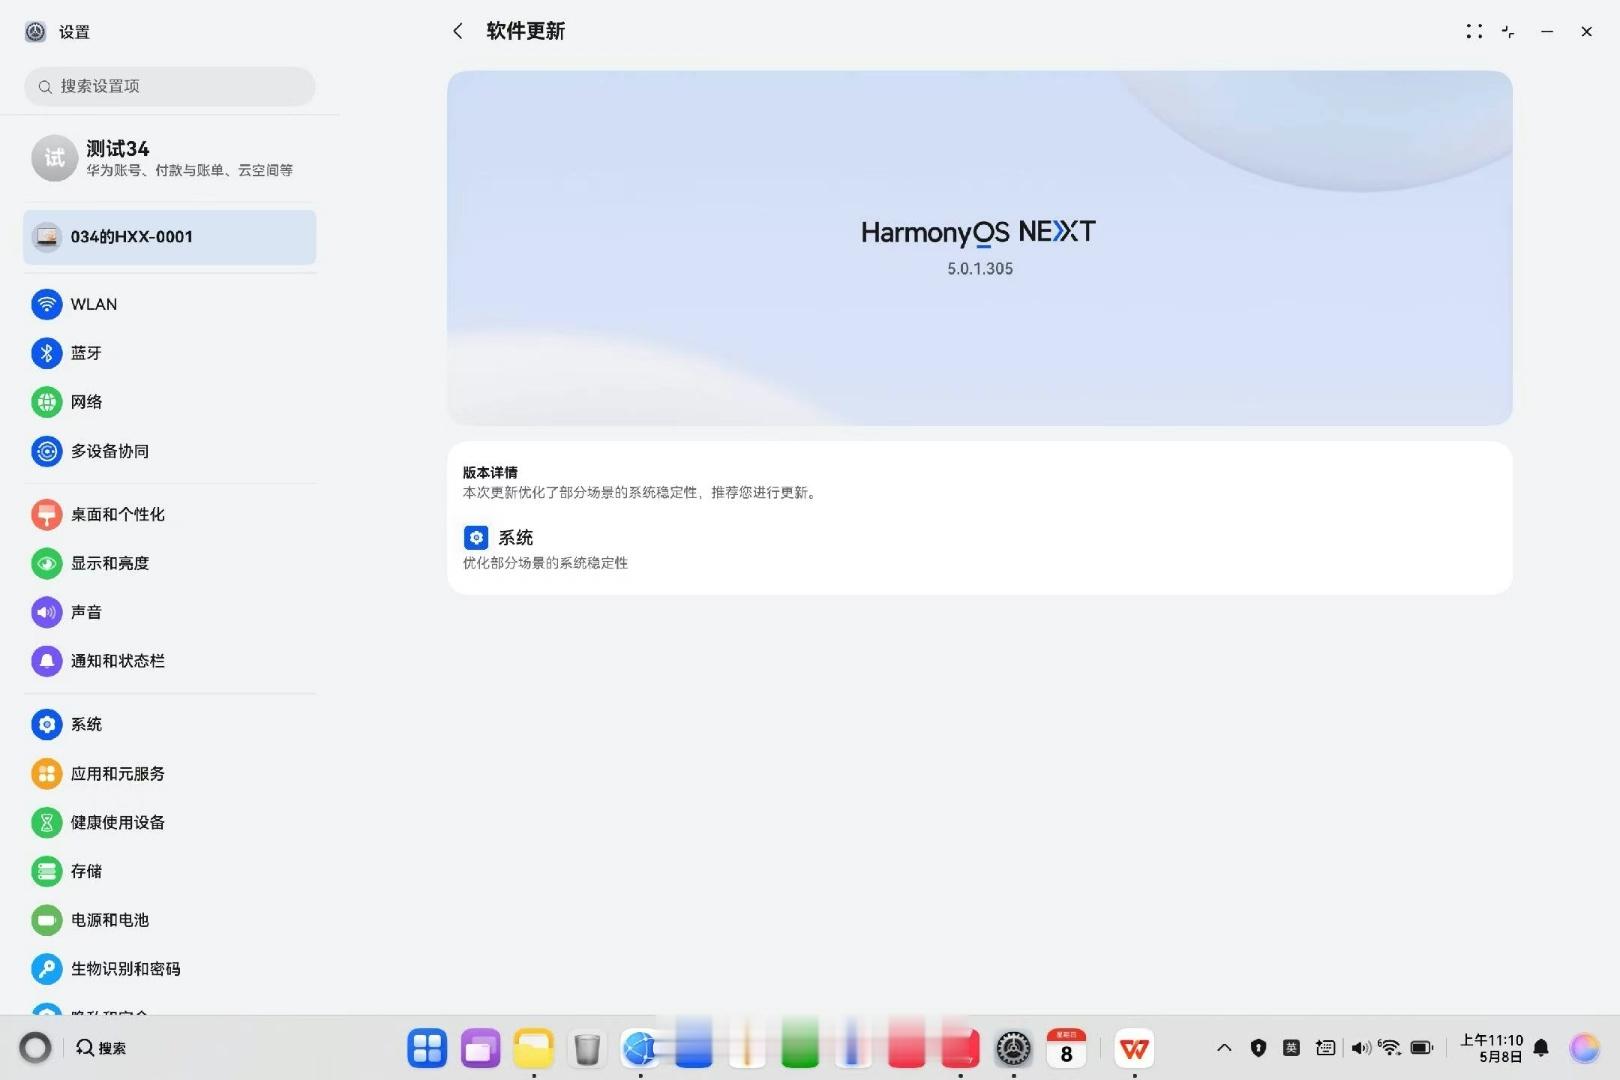The height and width of the screenshot is (1080, 1620).
Task: Open the app launcher grid in dock
Action: pos(427,1048)
